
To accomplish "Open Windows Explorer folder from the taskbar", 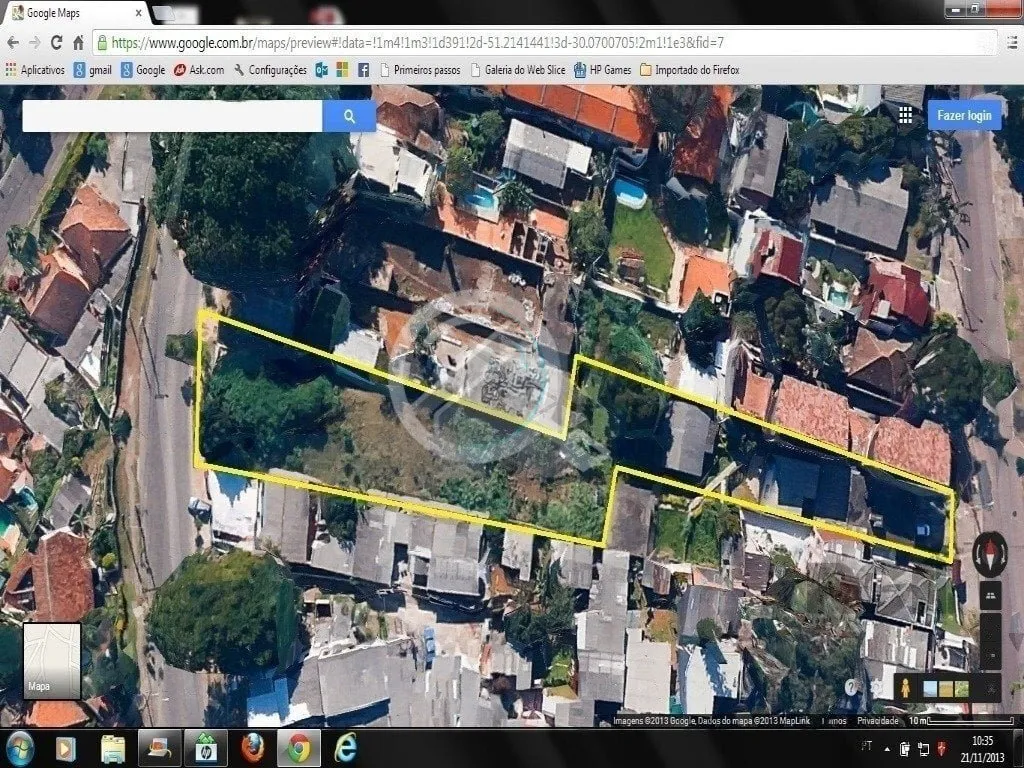I will [113, 749].
